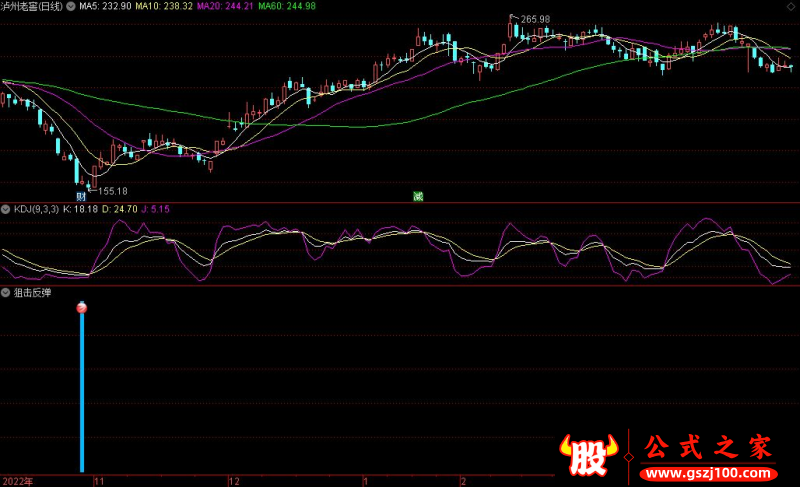Click the 财 finance marker below the low

[x=80, y=197]
